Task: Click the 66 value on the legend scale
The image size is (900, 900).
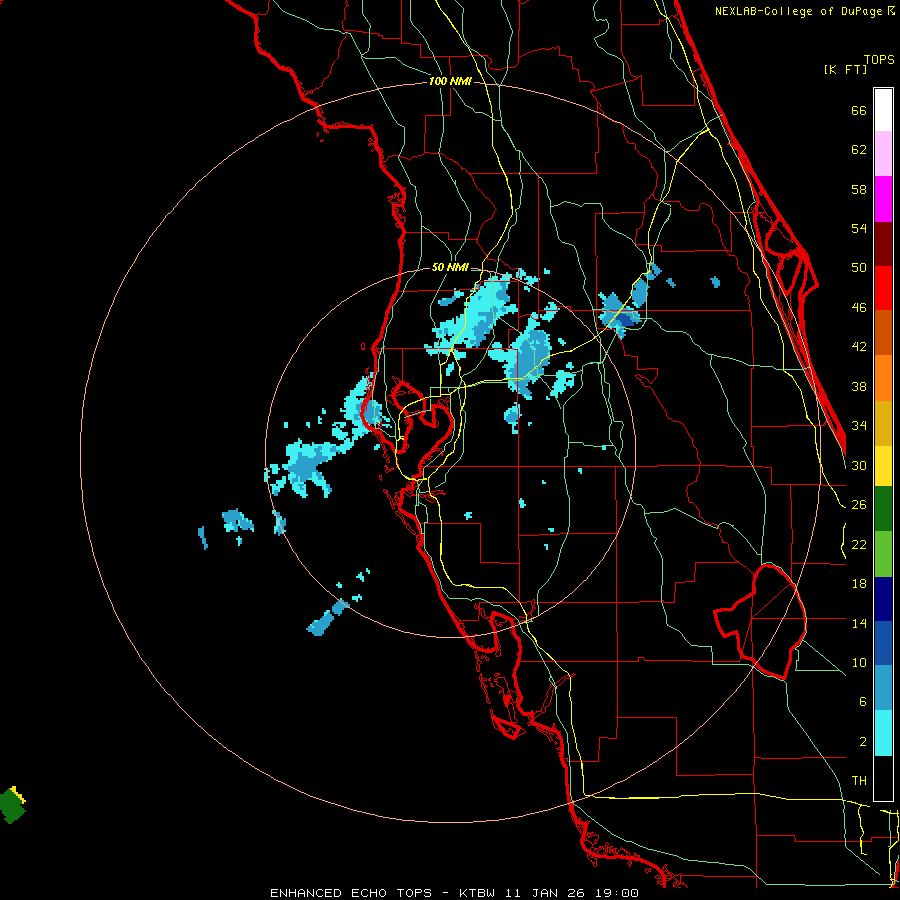Action: click(859, 110)
